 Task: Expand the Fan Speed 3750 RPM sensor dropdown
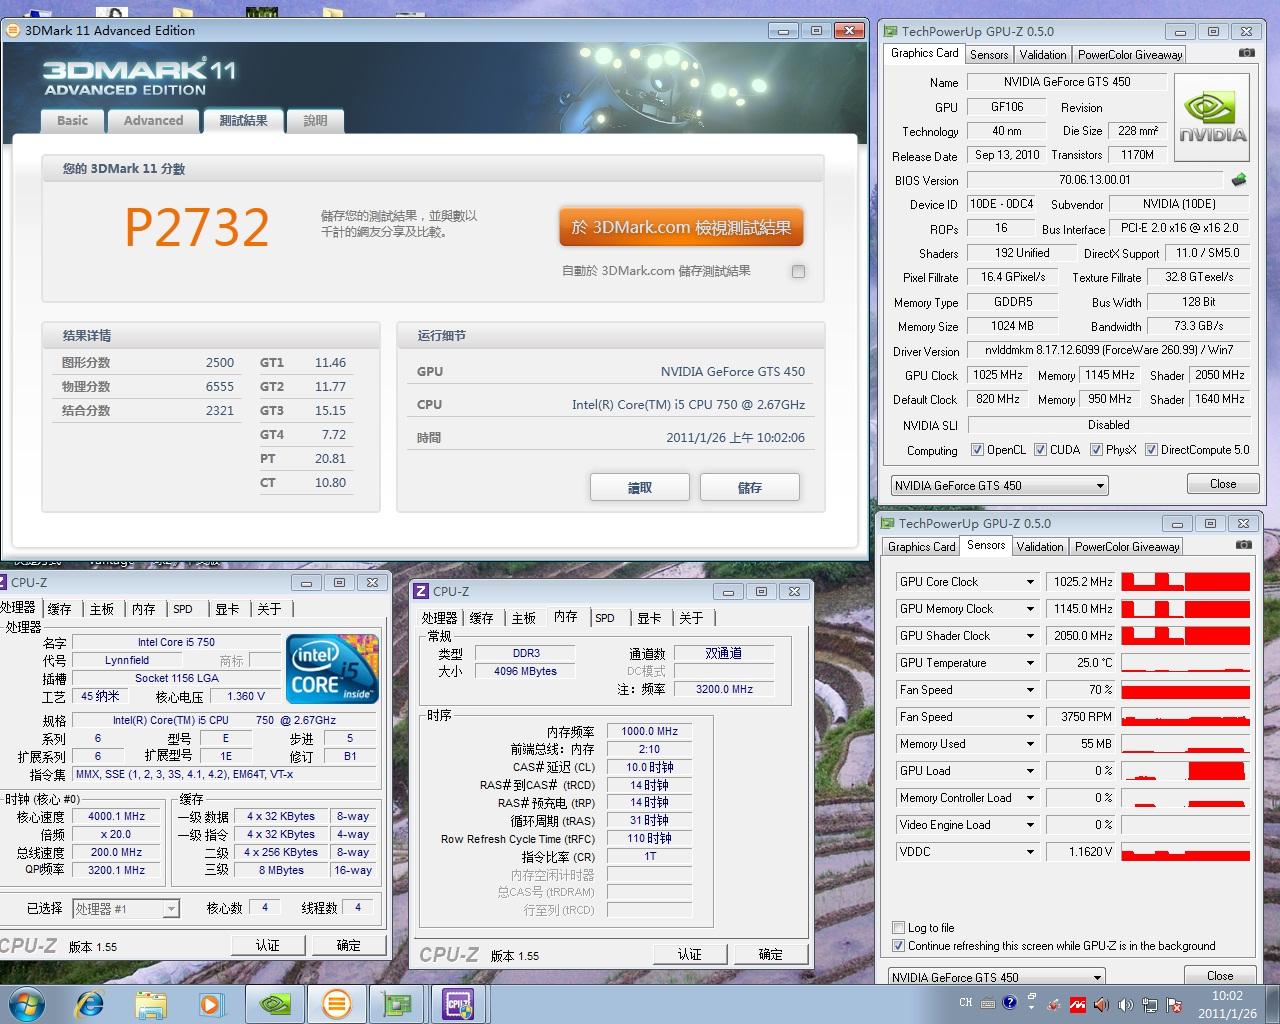(1030, 717)
